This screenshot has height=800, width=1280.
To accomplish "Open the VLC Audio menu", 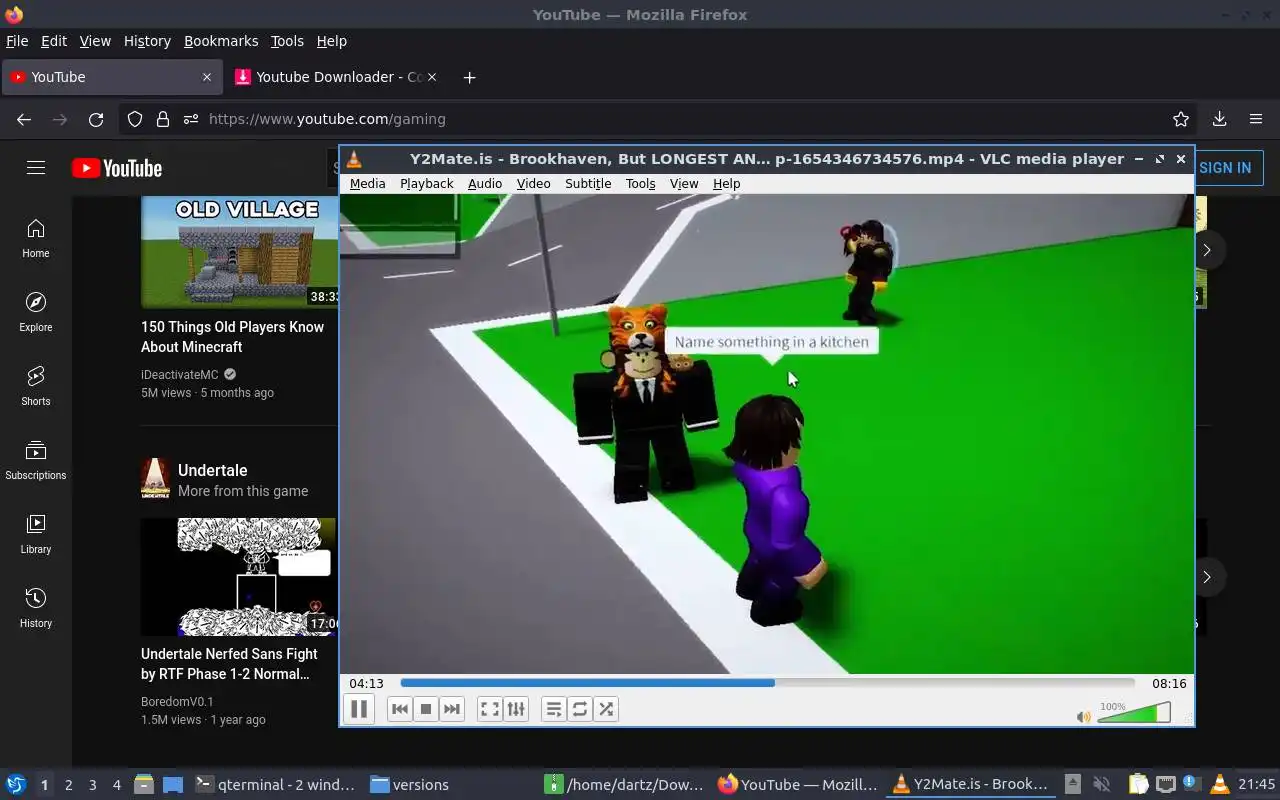I will [x=485, y=184].
